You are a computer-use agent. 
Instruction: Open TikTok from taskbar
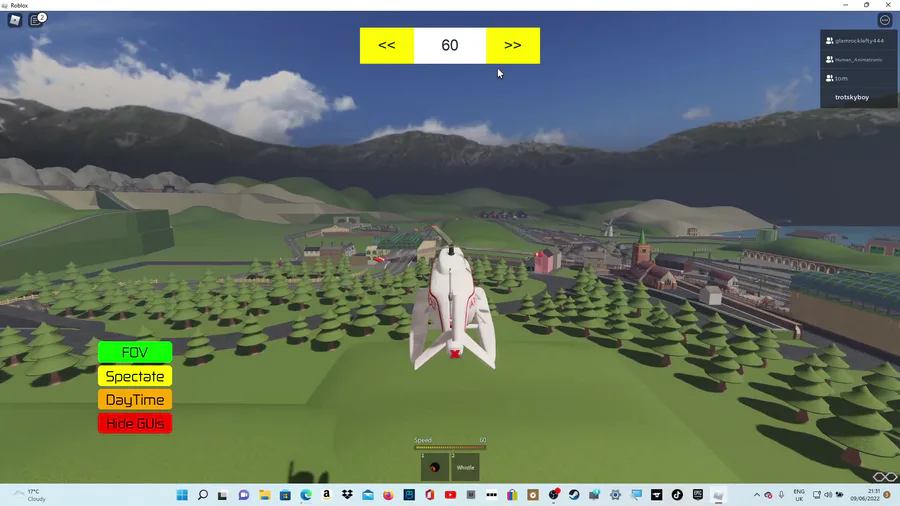click(677, 495)
